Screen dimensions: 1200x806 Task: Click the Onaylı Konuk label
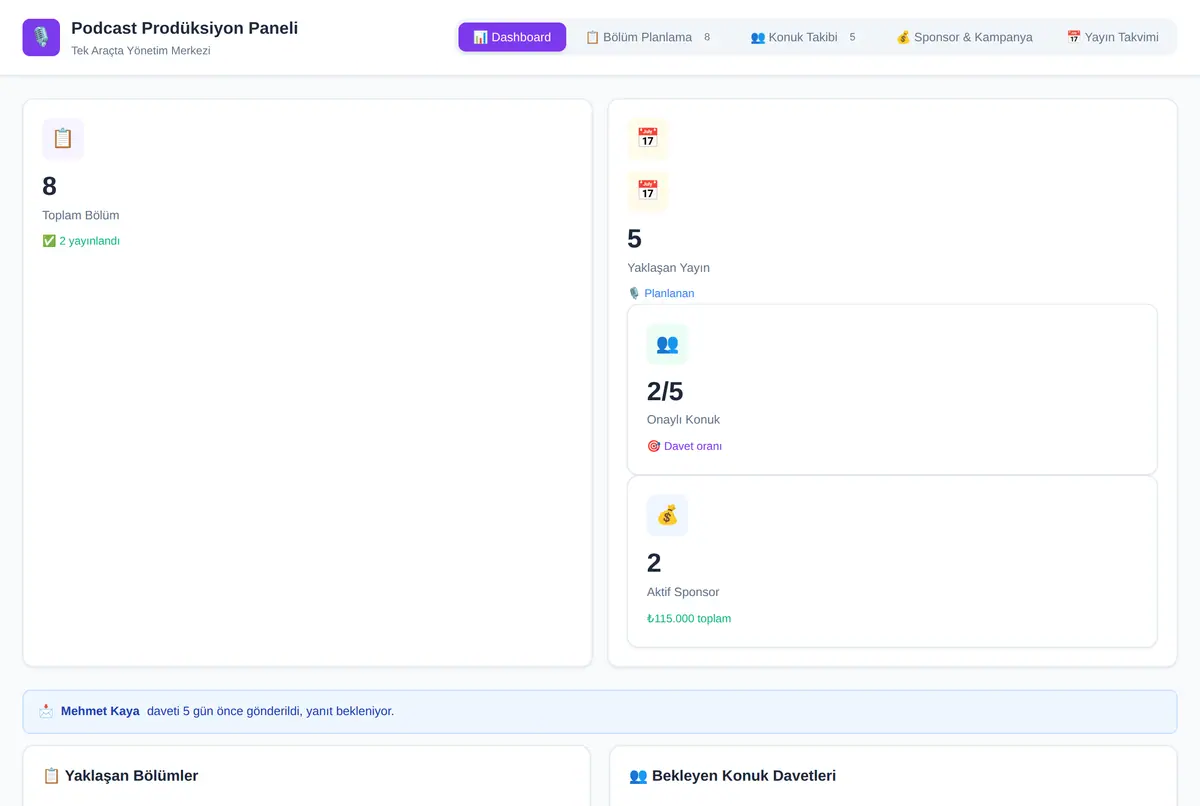point(683,420)
